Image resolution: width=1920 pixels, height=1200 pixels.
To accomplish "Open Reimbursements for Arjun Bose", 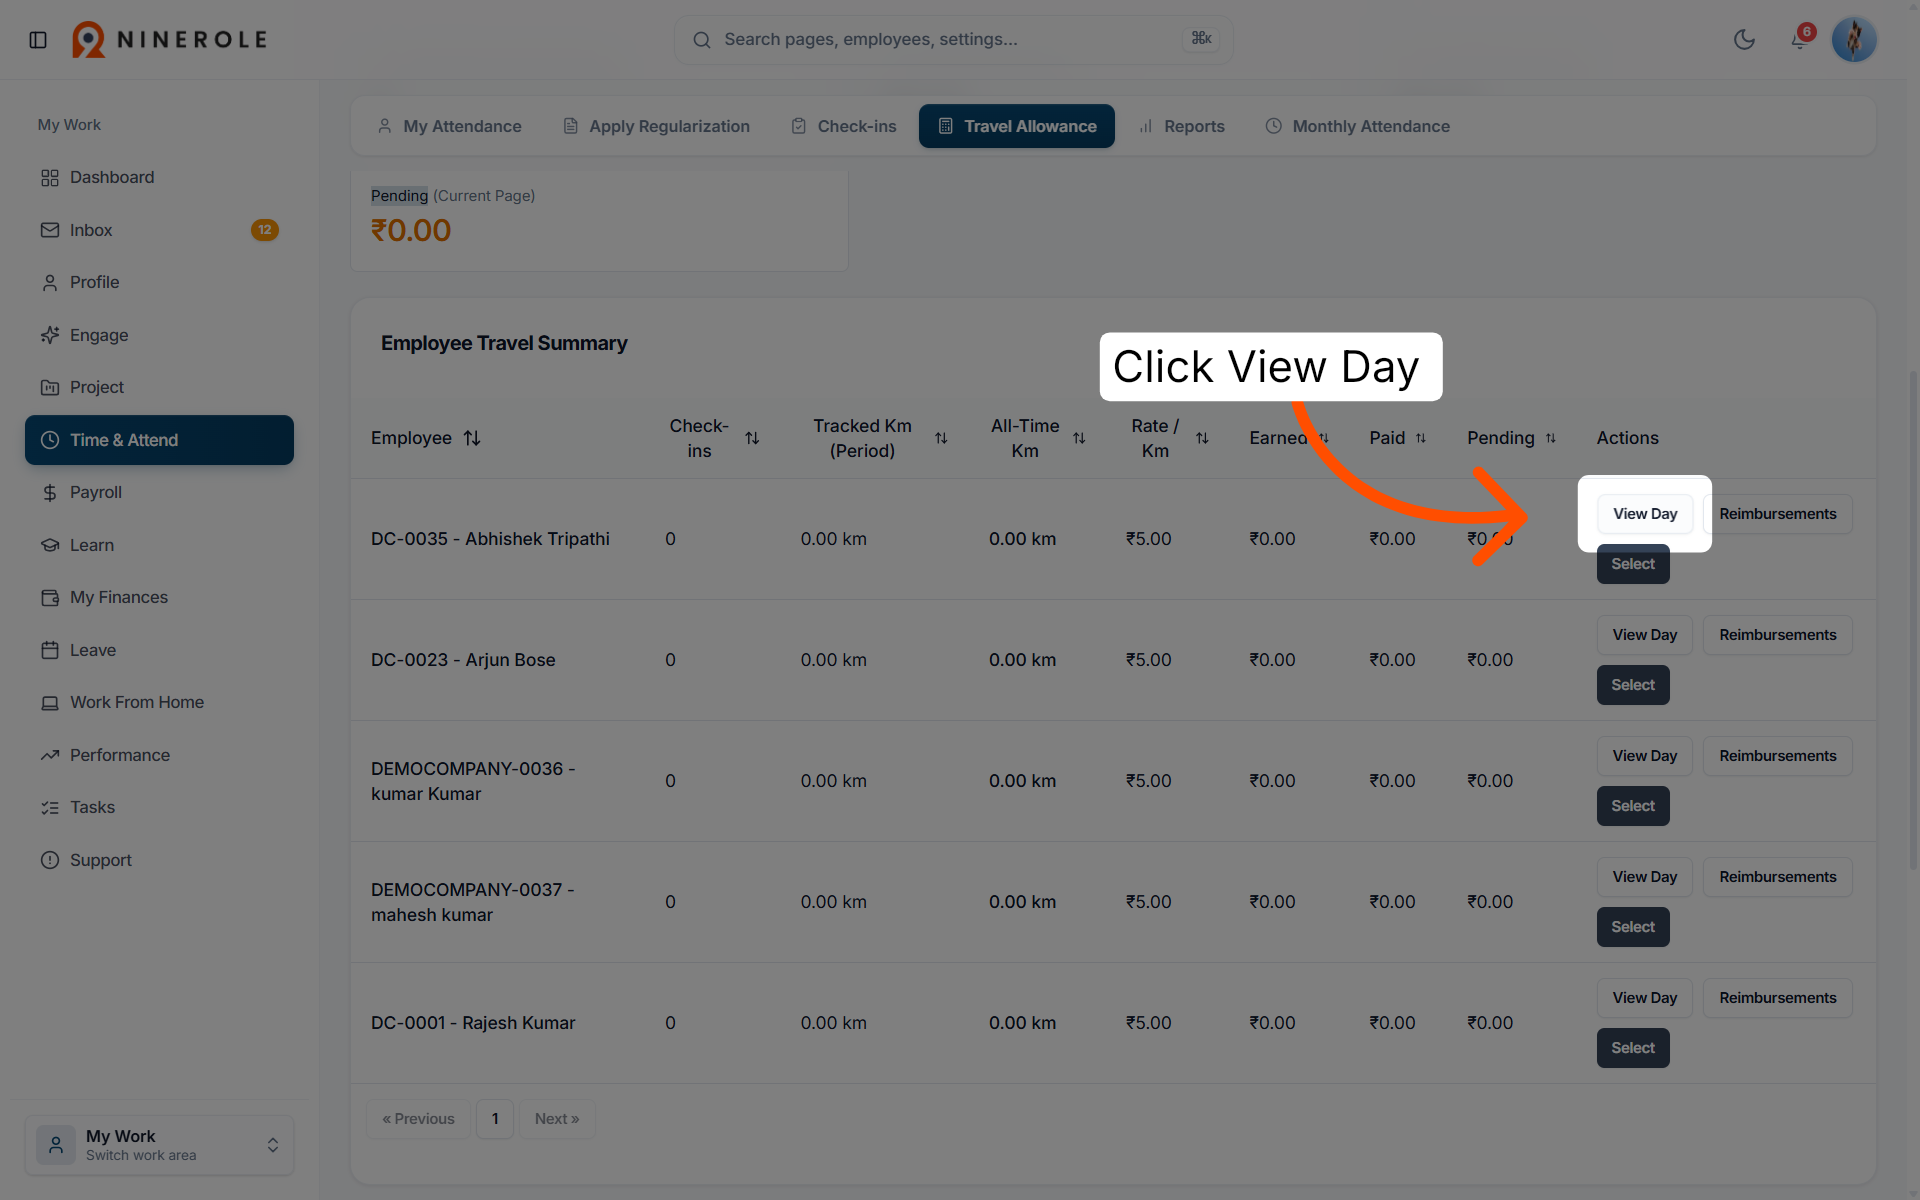I will pyautogui.click(x=1778, y=635).
